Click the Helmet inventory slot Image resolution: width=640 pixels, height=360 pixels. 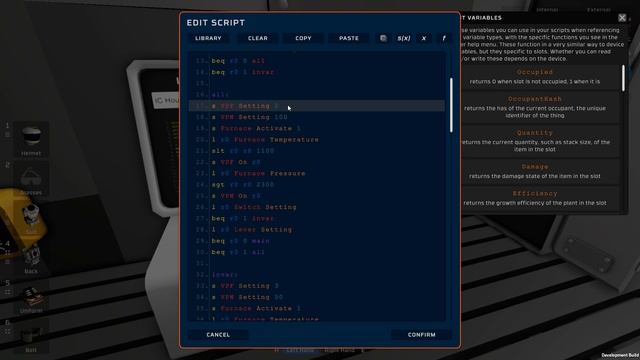click(x=31, y=140)
